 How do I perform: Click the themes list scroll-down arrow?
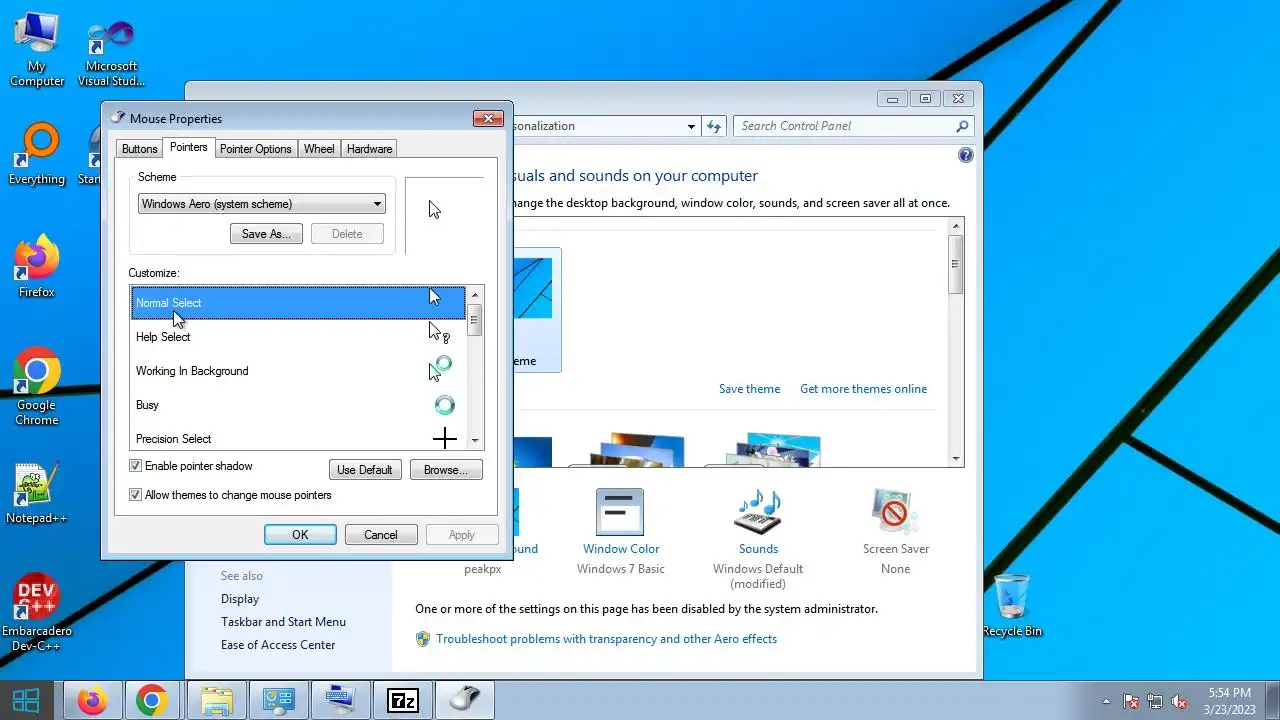pos(956,458)
